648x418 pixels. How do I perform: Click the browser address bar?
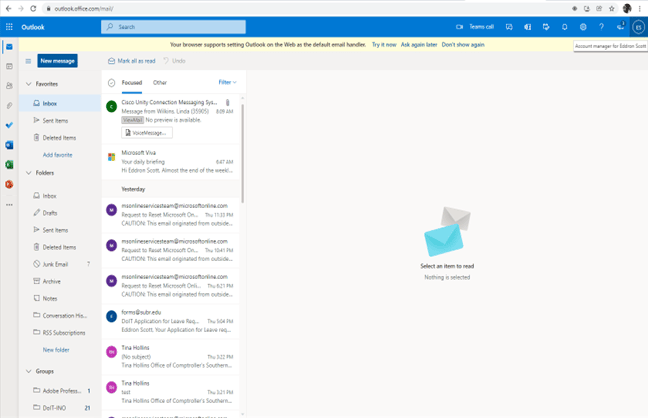[306, 8]
